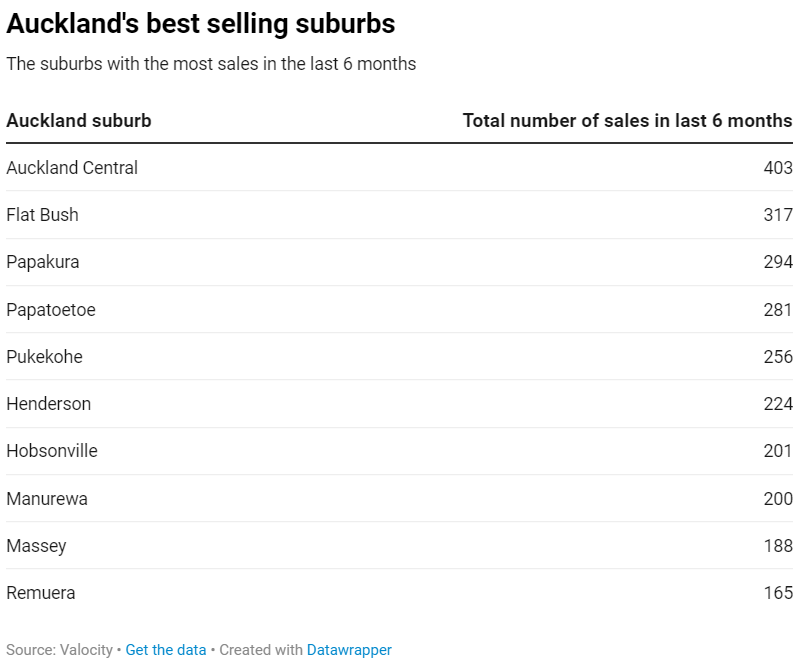
Task: Select the 165 sales figure
Action: [778, 593]
